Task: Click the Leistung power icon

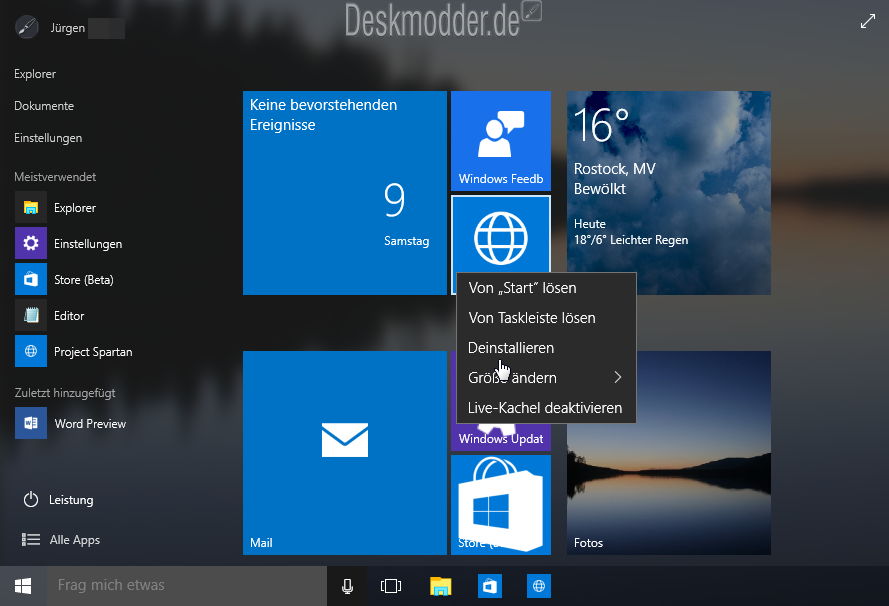Action: tap(31, 499)
